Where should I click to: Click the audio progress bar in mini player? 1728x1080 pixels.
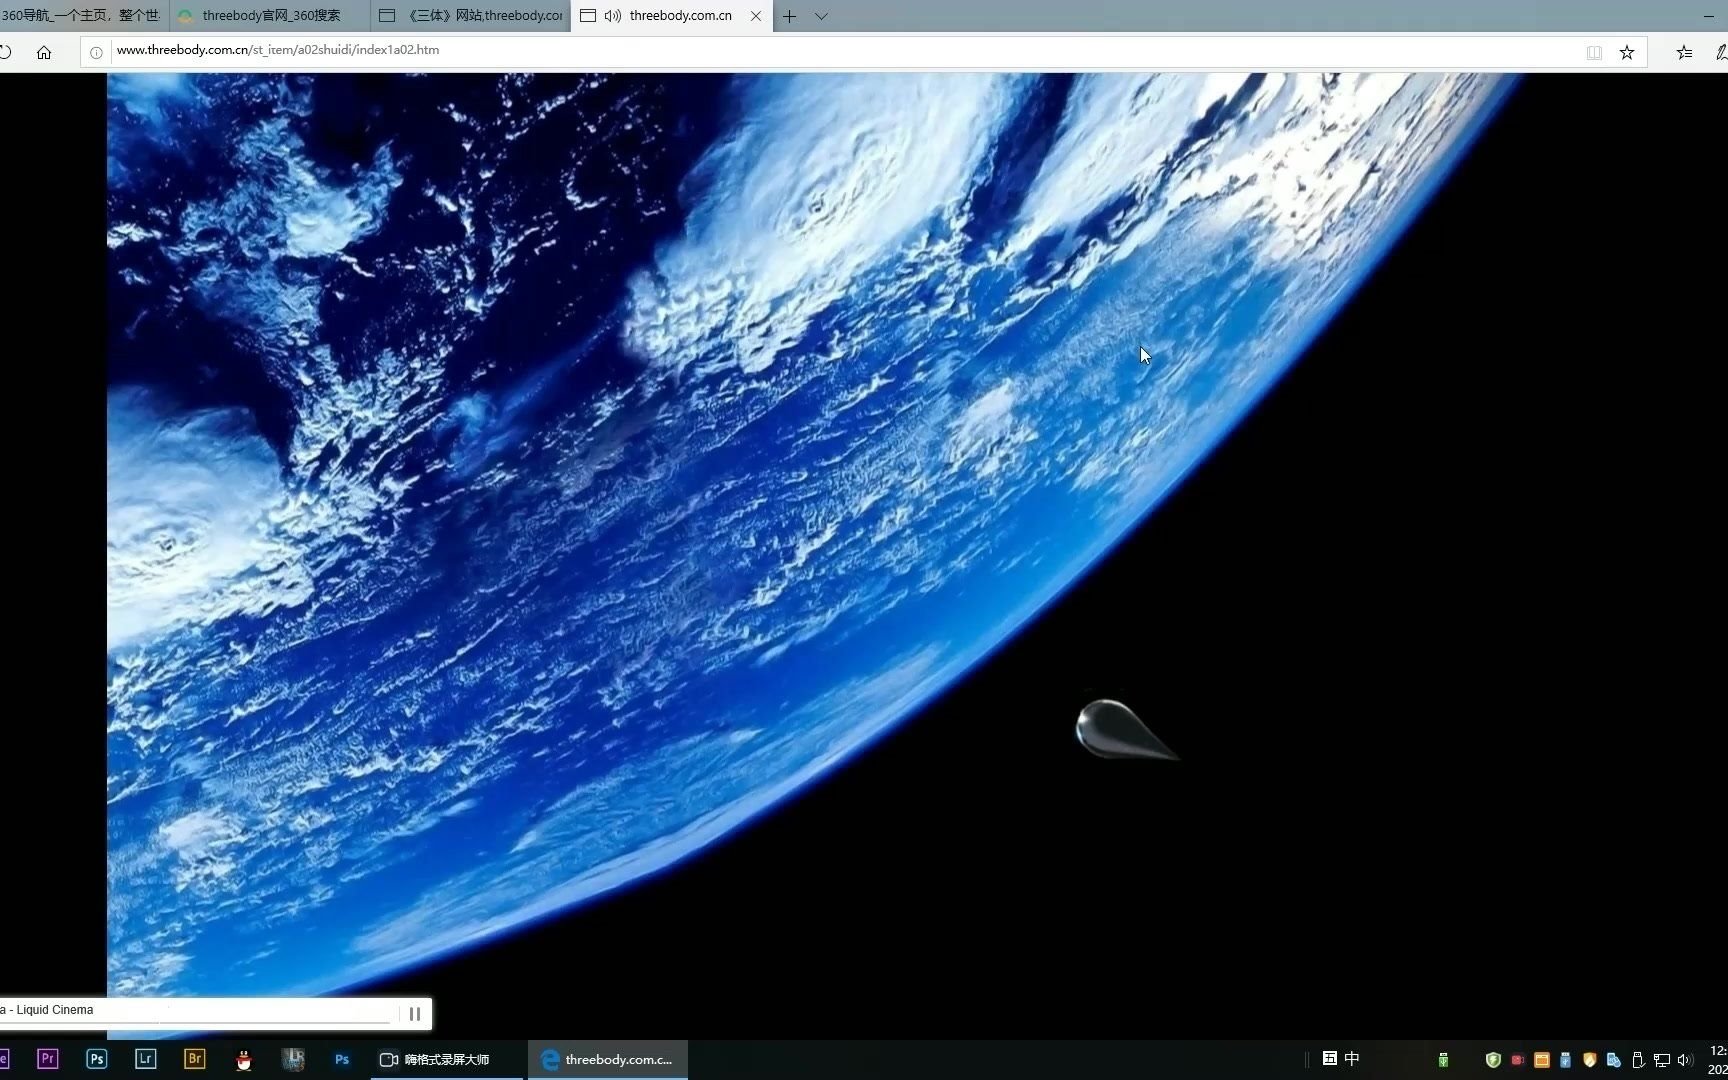pos(195,1022)
